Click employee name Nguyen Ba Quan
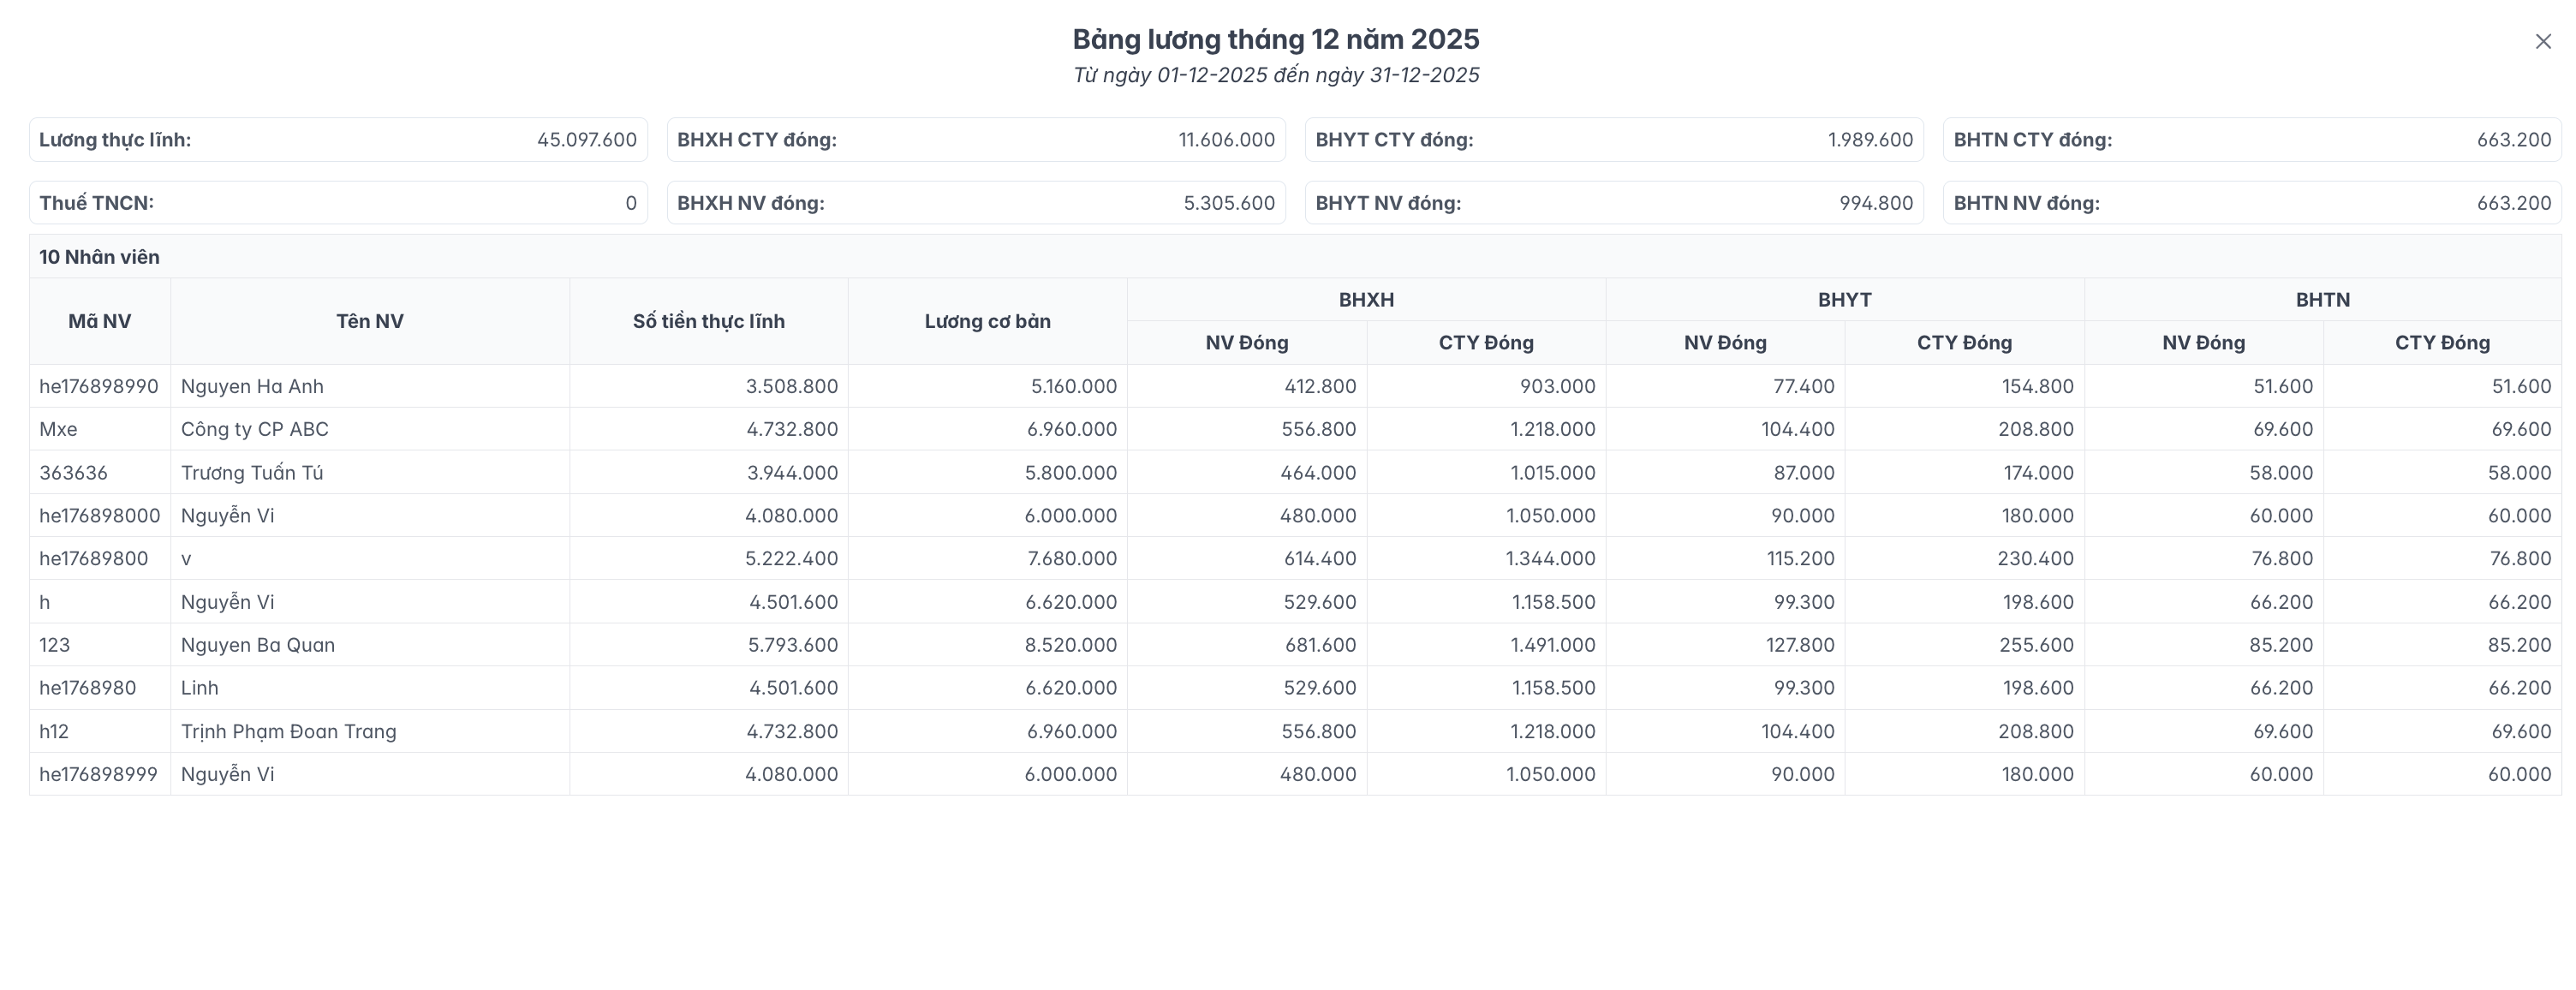Screen dimensions: 2576x990 click(x=258, y=645)
